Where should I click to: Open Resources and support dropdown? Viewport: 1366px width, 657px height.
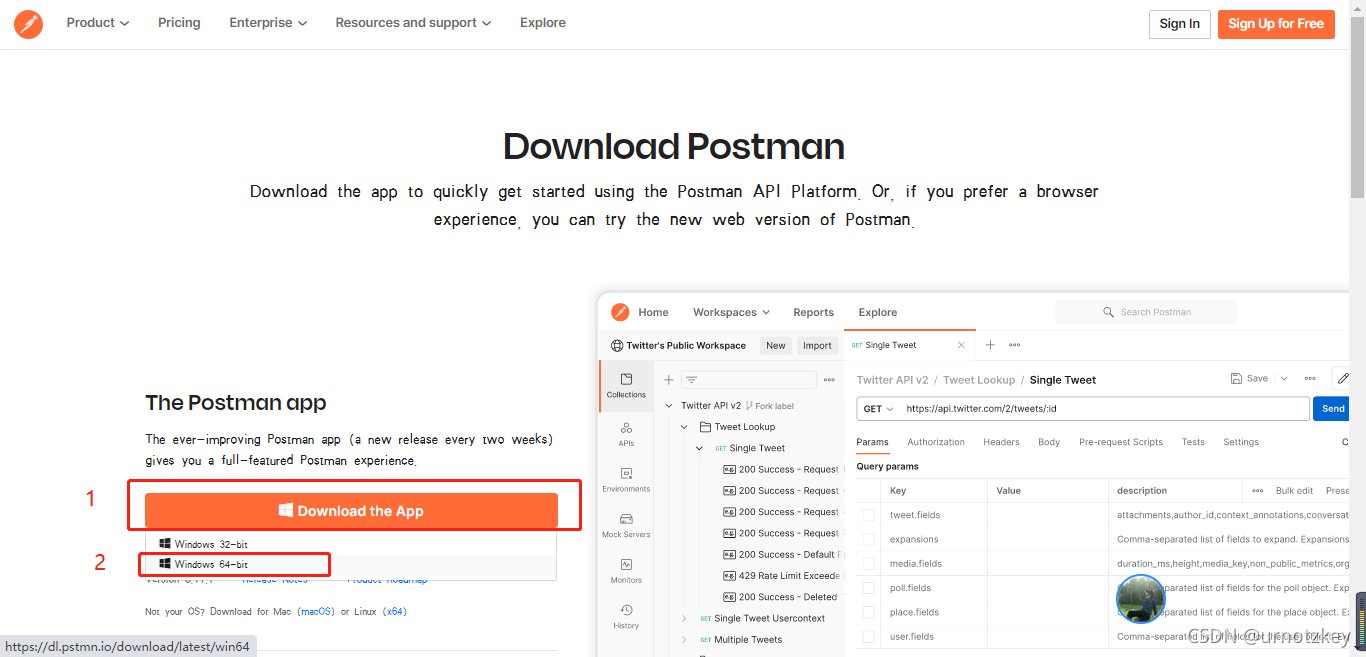pos(413,23)
